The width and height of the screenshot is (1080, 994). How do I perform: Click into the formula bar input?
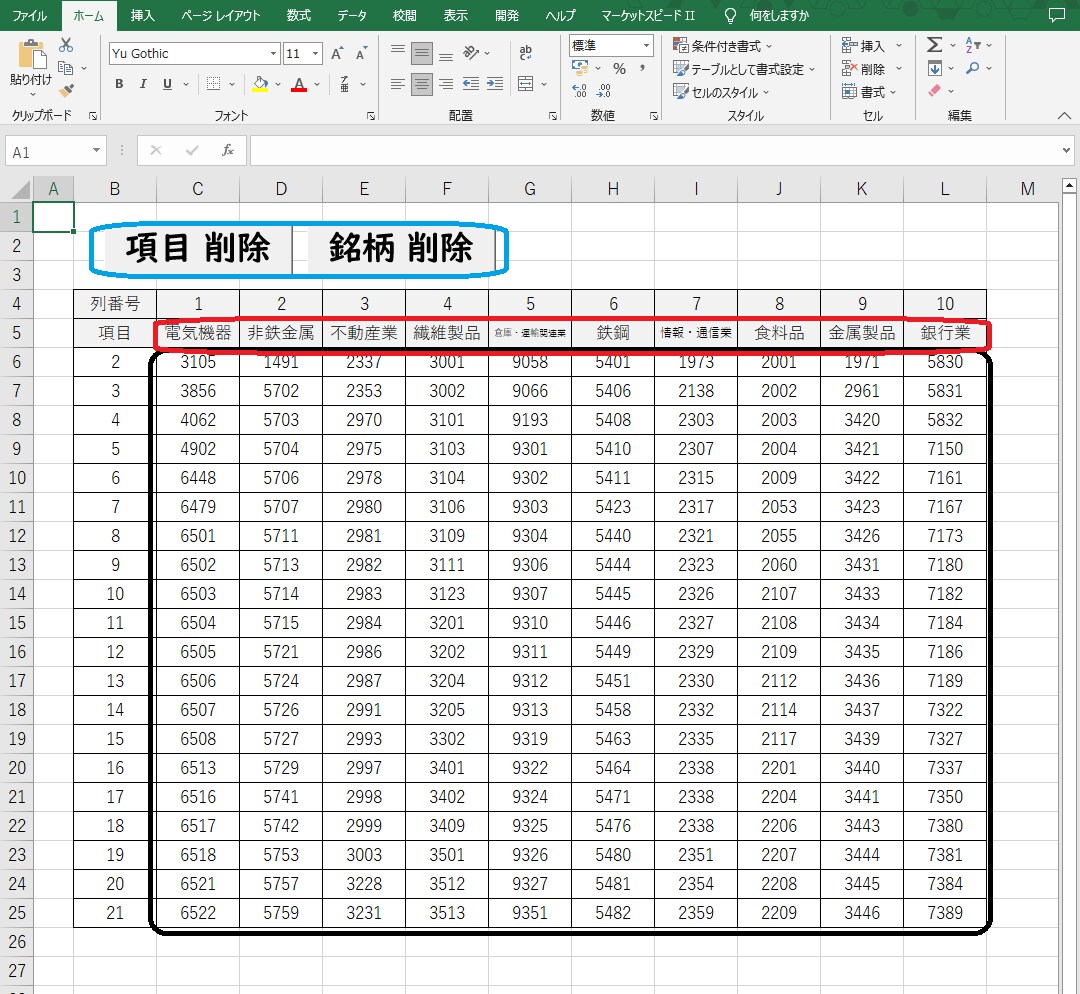[x=654, y=151]
